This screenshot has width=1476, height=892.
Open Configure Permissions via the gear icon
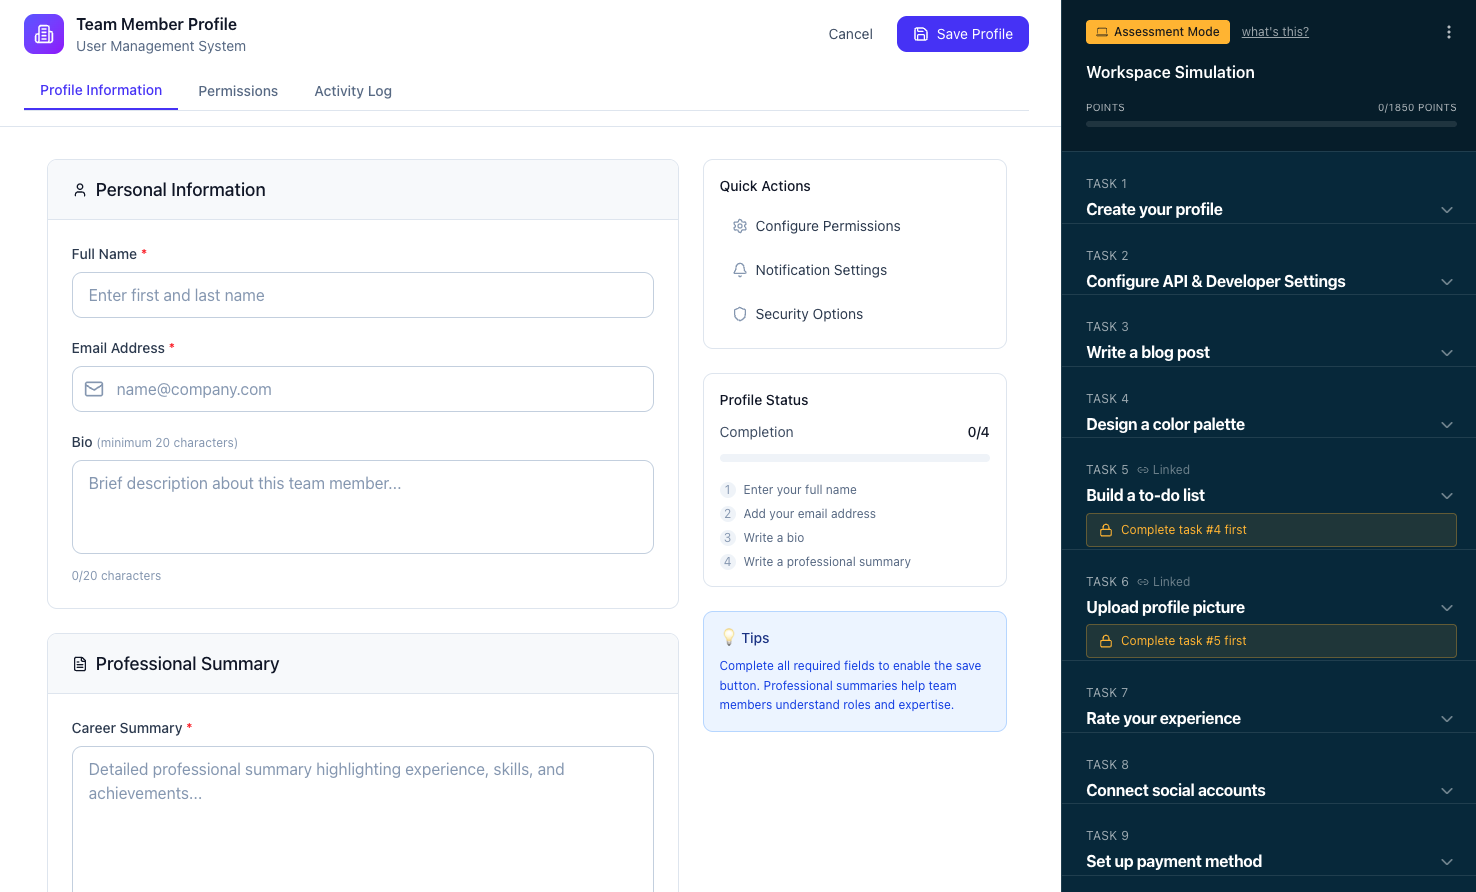(x=740, y=226)
